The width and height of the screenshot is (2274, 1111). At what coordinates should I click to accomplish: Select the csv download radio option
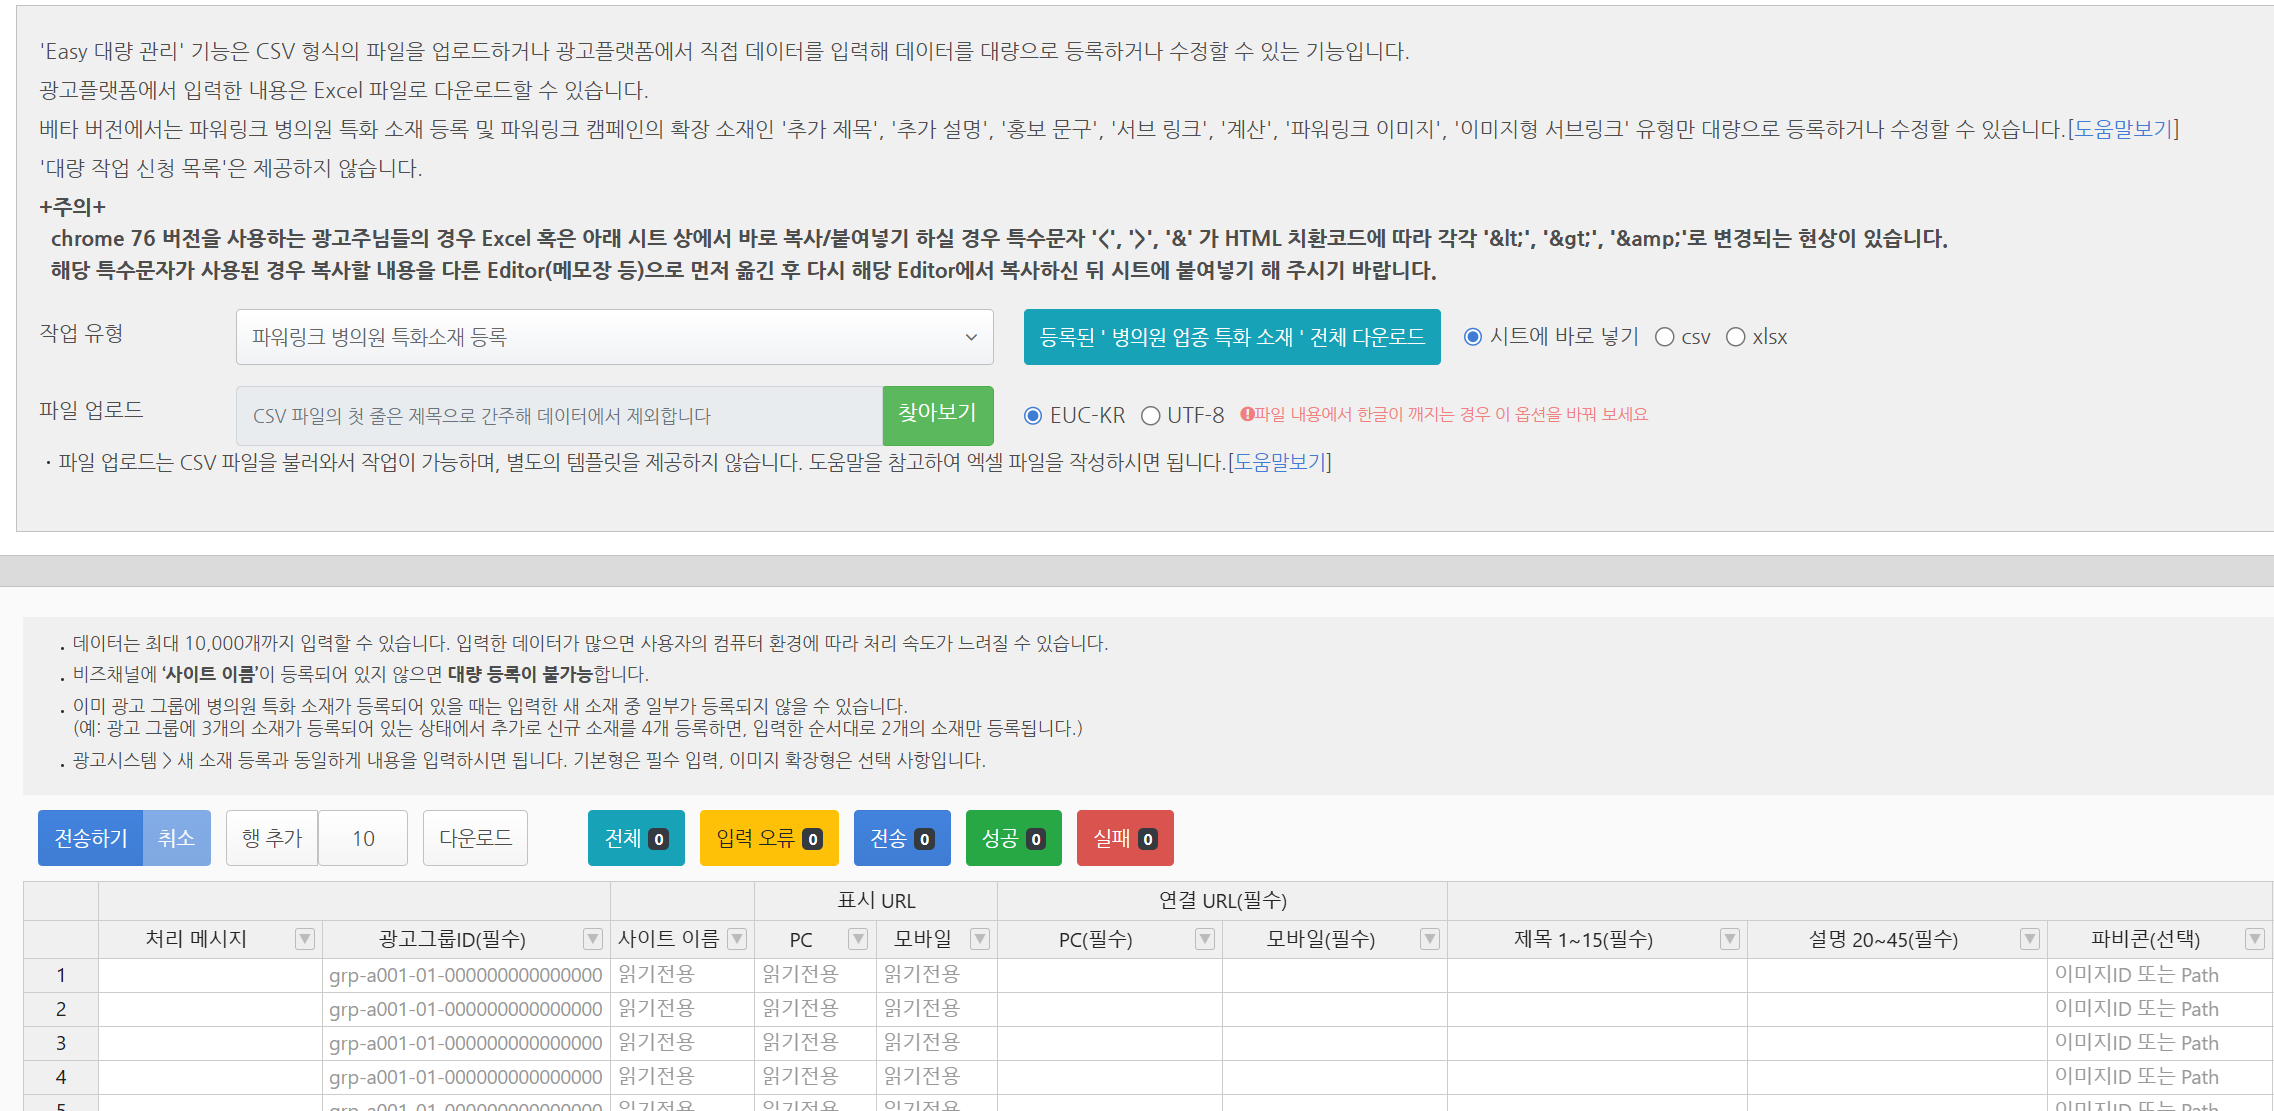[x=1665, y=337]
